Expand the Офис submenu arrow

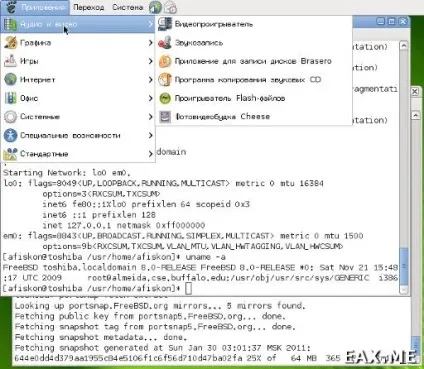click(150, 98)
